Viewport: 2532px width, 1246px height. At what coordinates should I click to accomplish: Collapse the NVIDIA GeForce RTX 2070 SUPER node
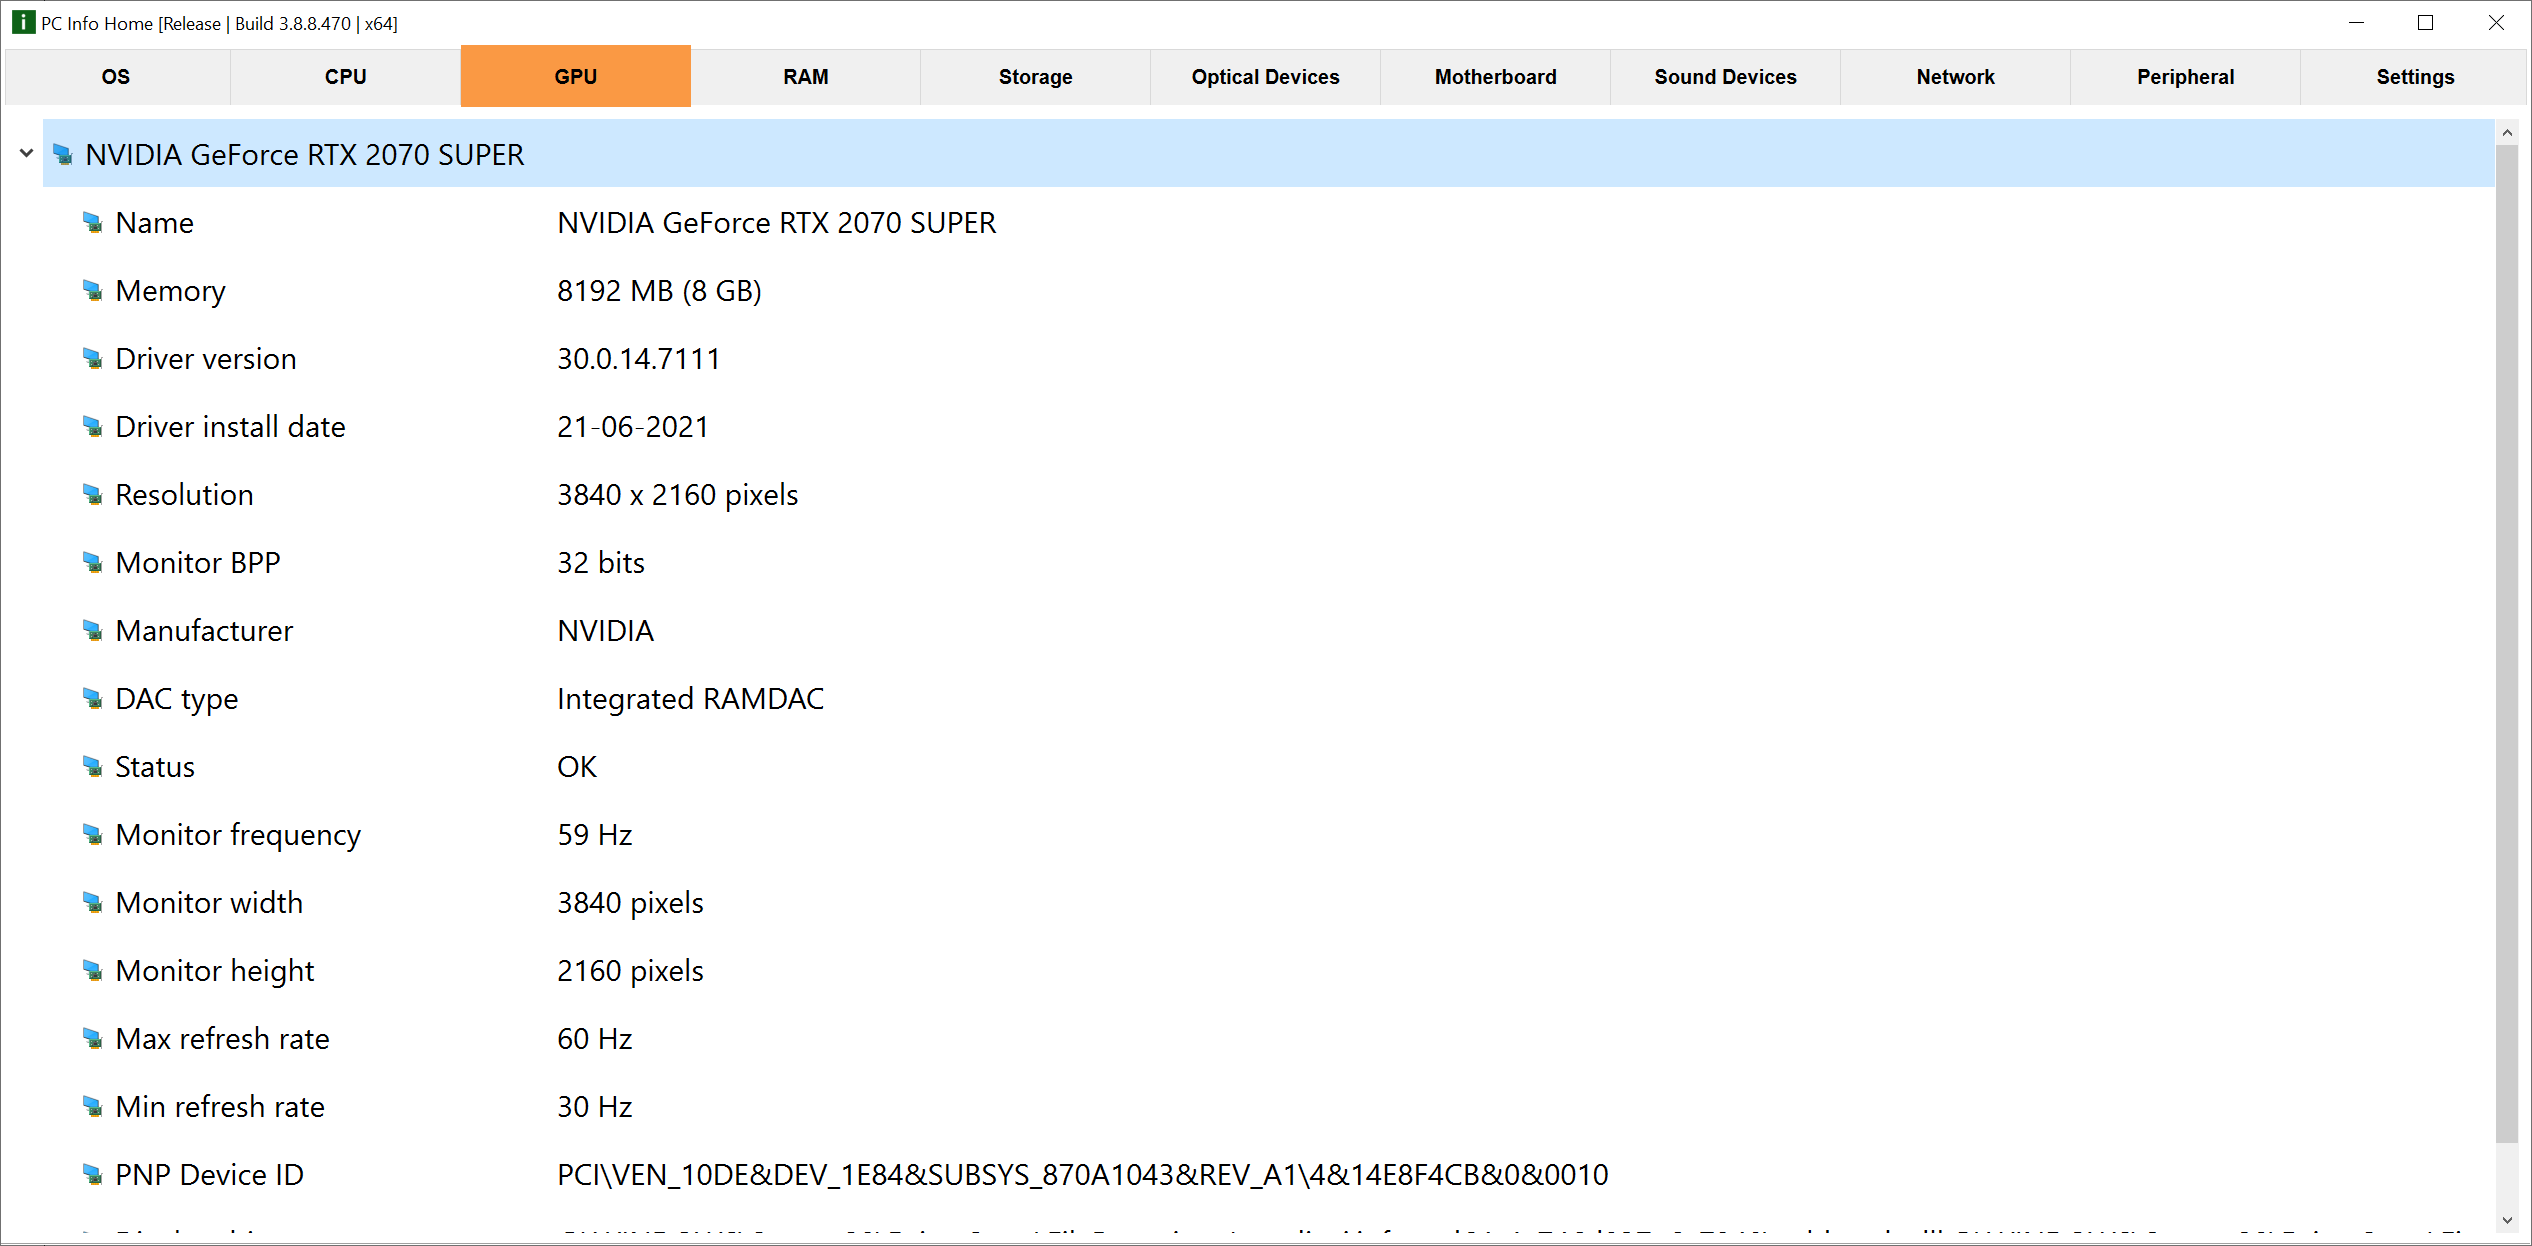[x=27, y=153]
